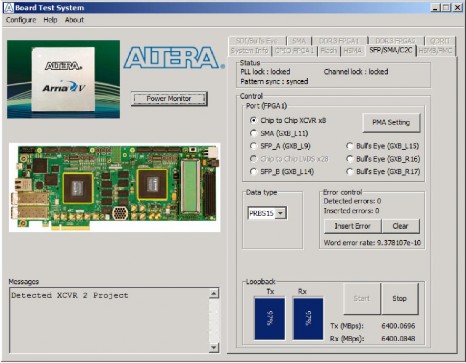Open the About menu
Image resolution: width=466 pixels, height=363 pixels.
(74, 20)
